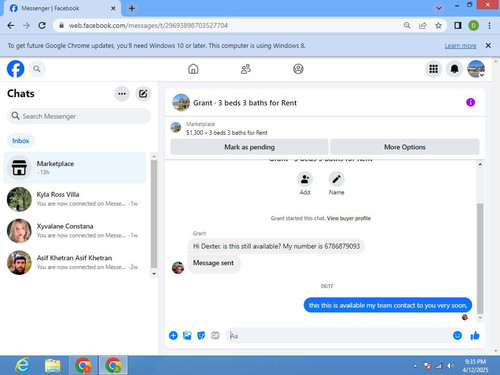Attach a photo with the image icon
This screenshot has width=500, height=375.
187,335
